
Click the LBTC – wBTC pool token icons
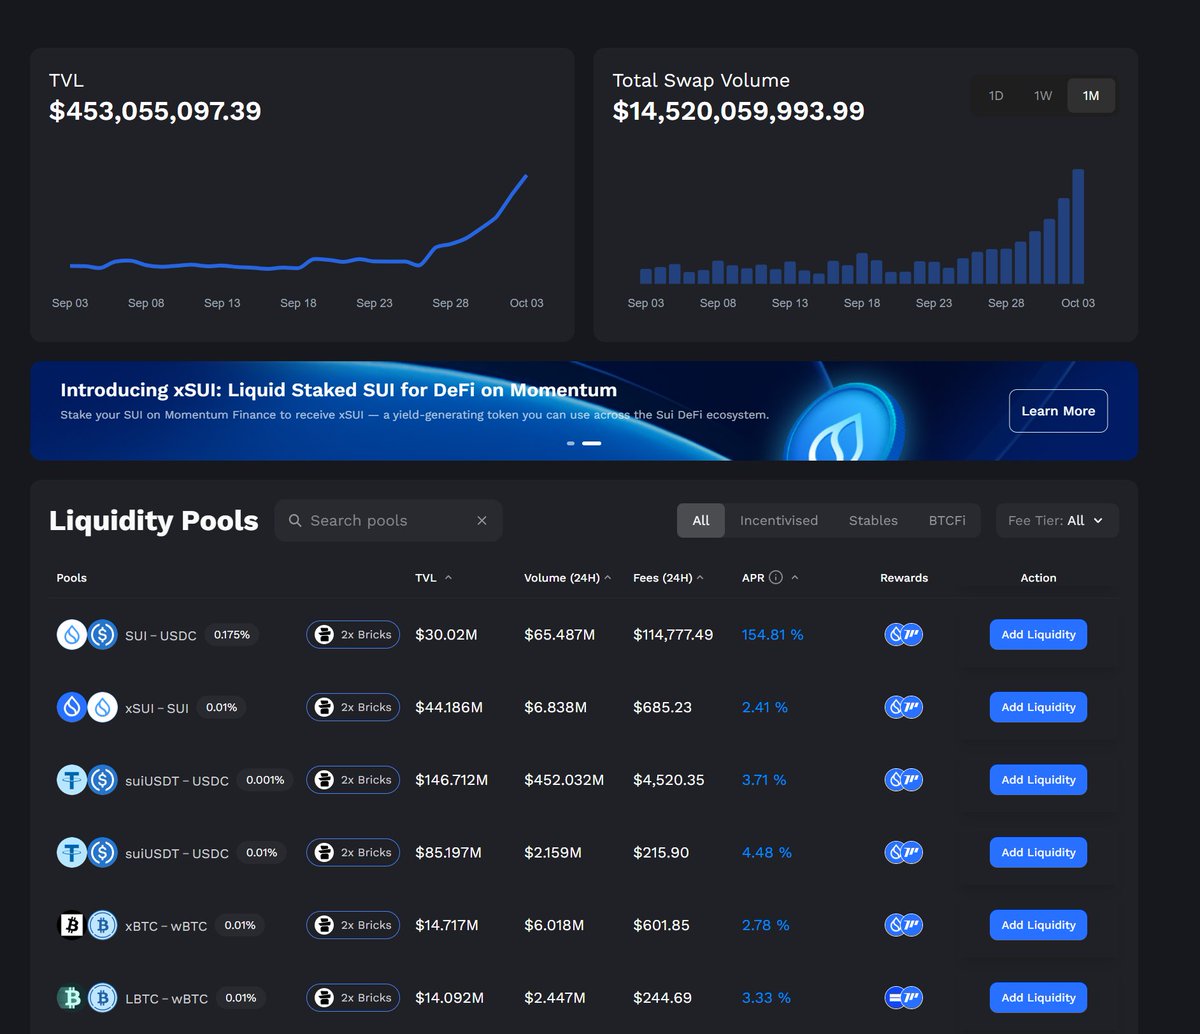(87, 998)
